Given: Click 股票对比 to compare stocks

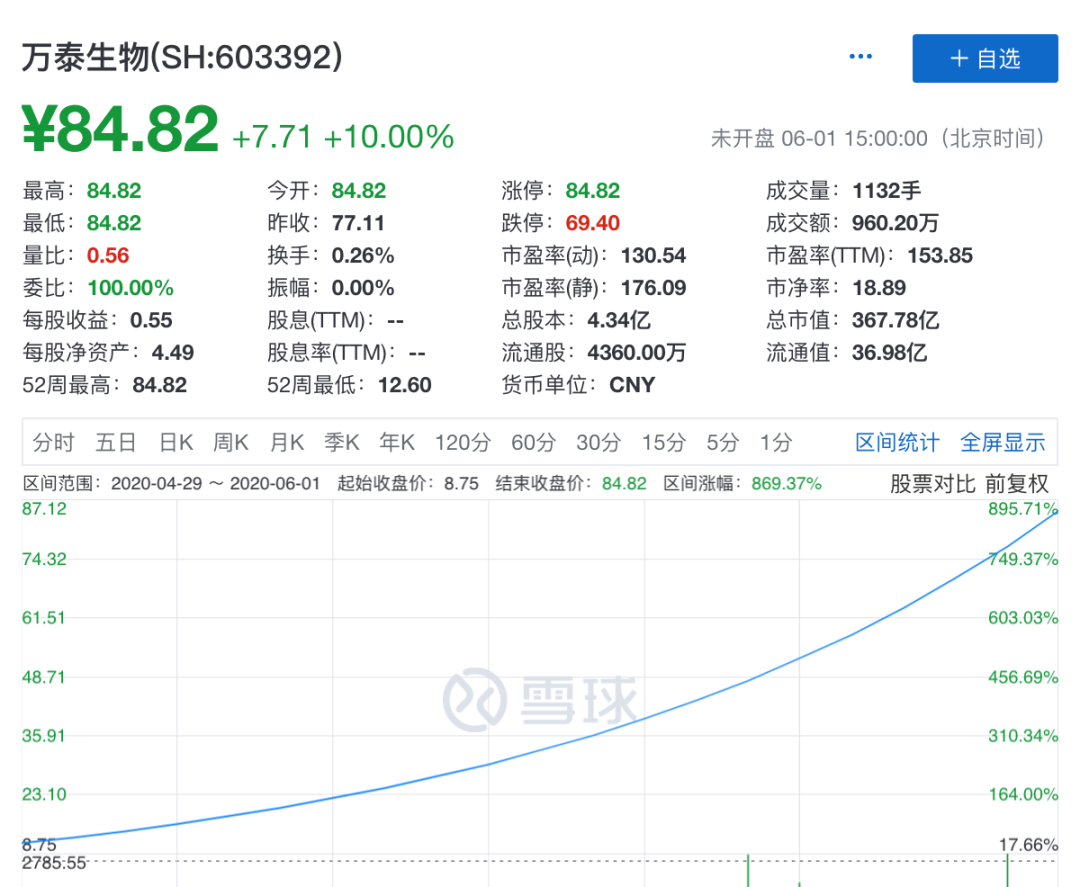Looking at the screenshot, I should (x=932, y=484).
